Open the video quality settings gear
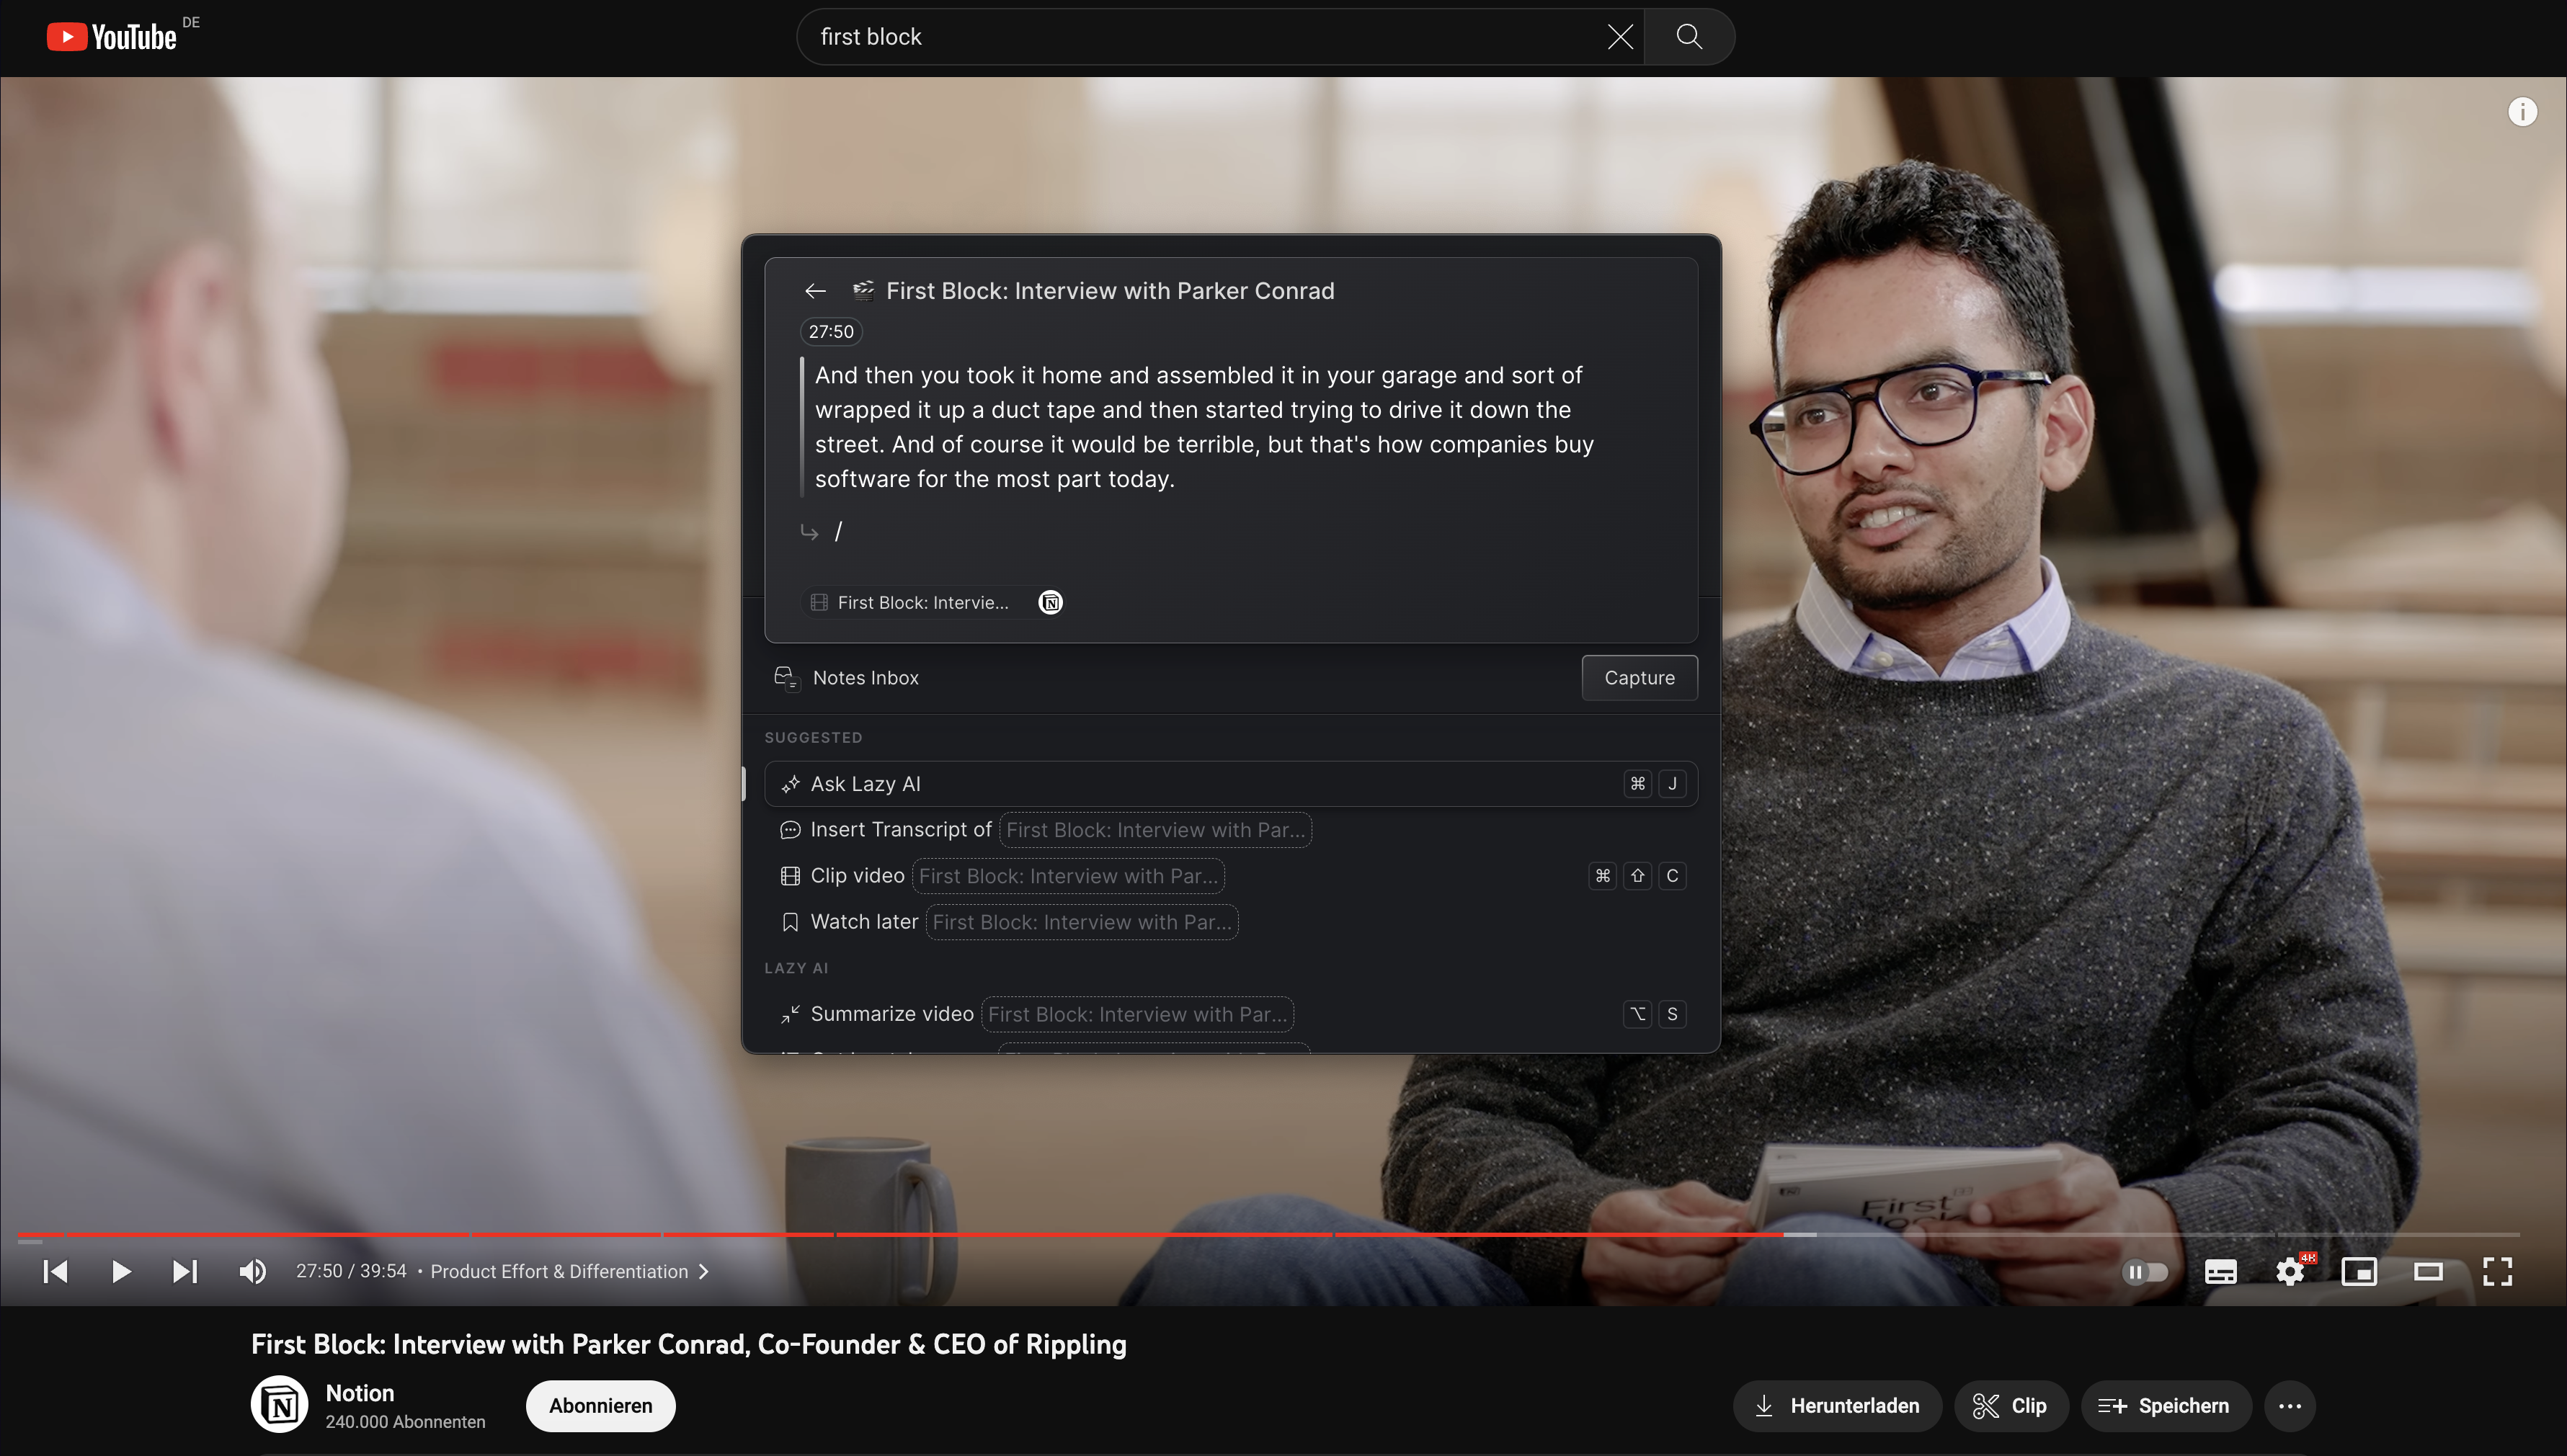2567x1456 pixels. tap(2290, 1271)
